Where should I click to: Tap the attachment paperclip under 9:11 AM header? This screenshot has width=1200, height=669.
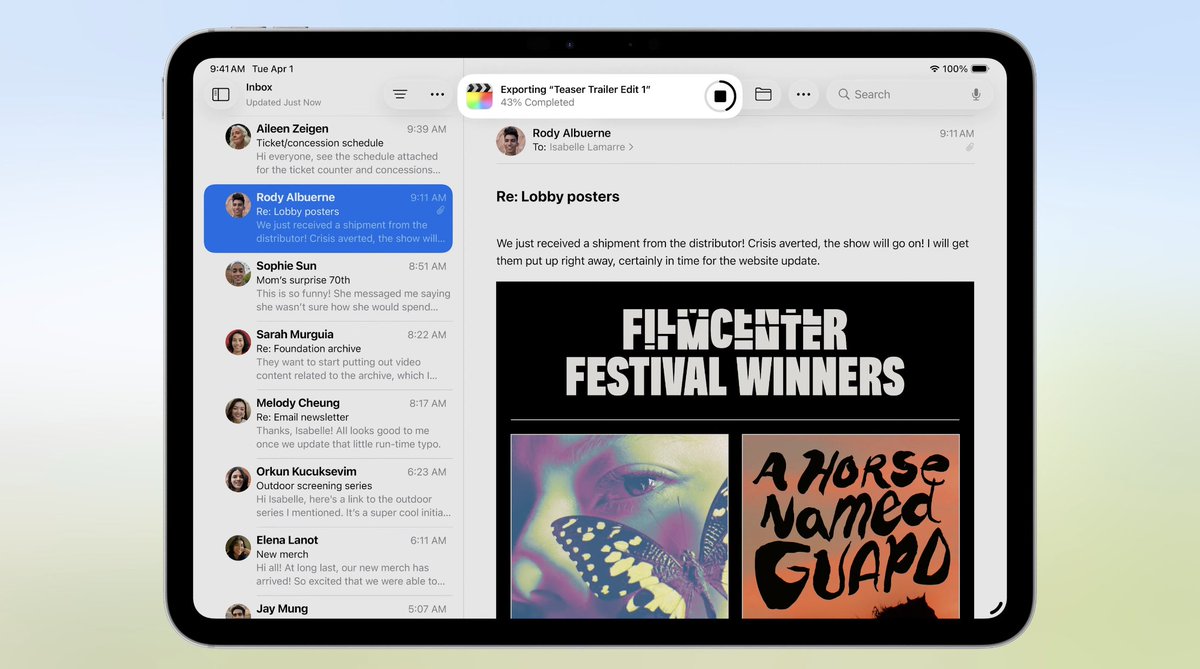coord(969,147)
